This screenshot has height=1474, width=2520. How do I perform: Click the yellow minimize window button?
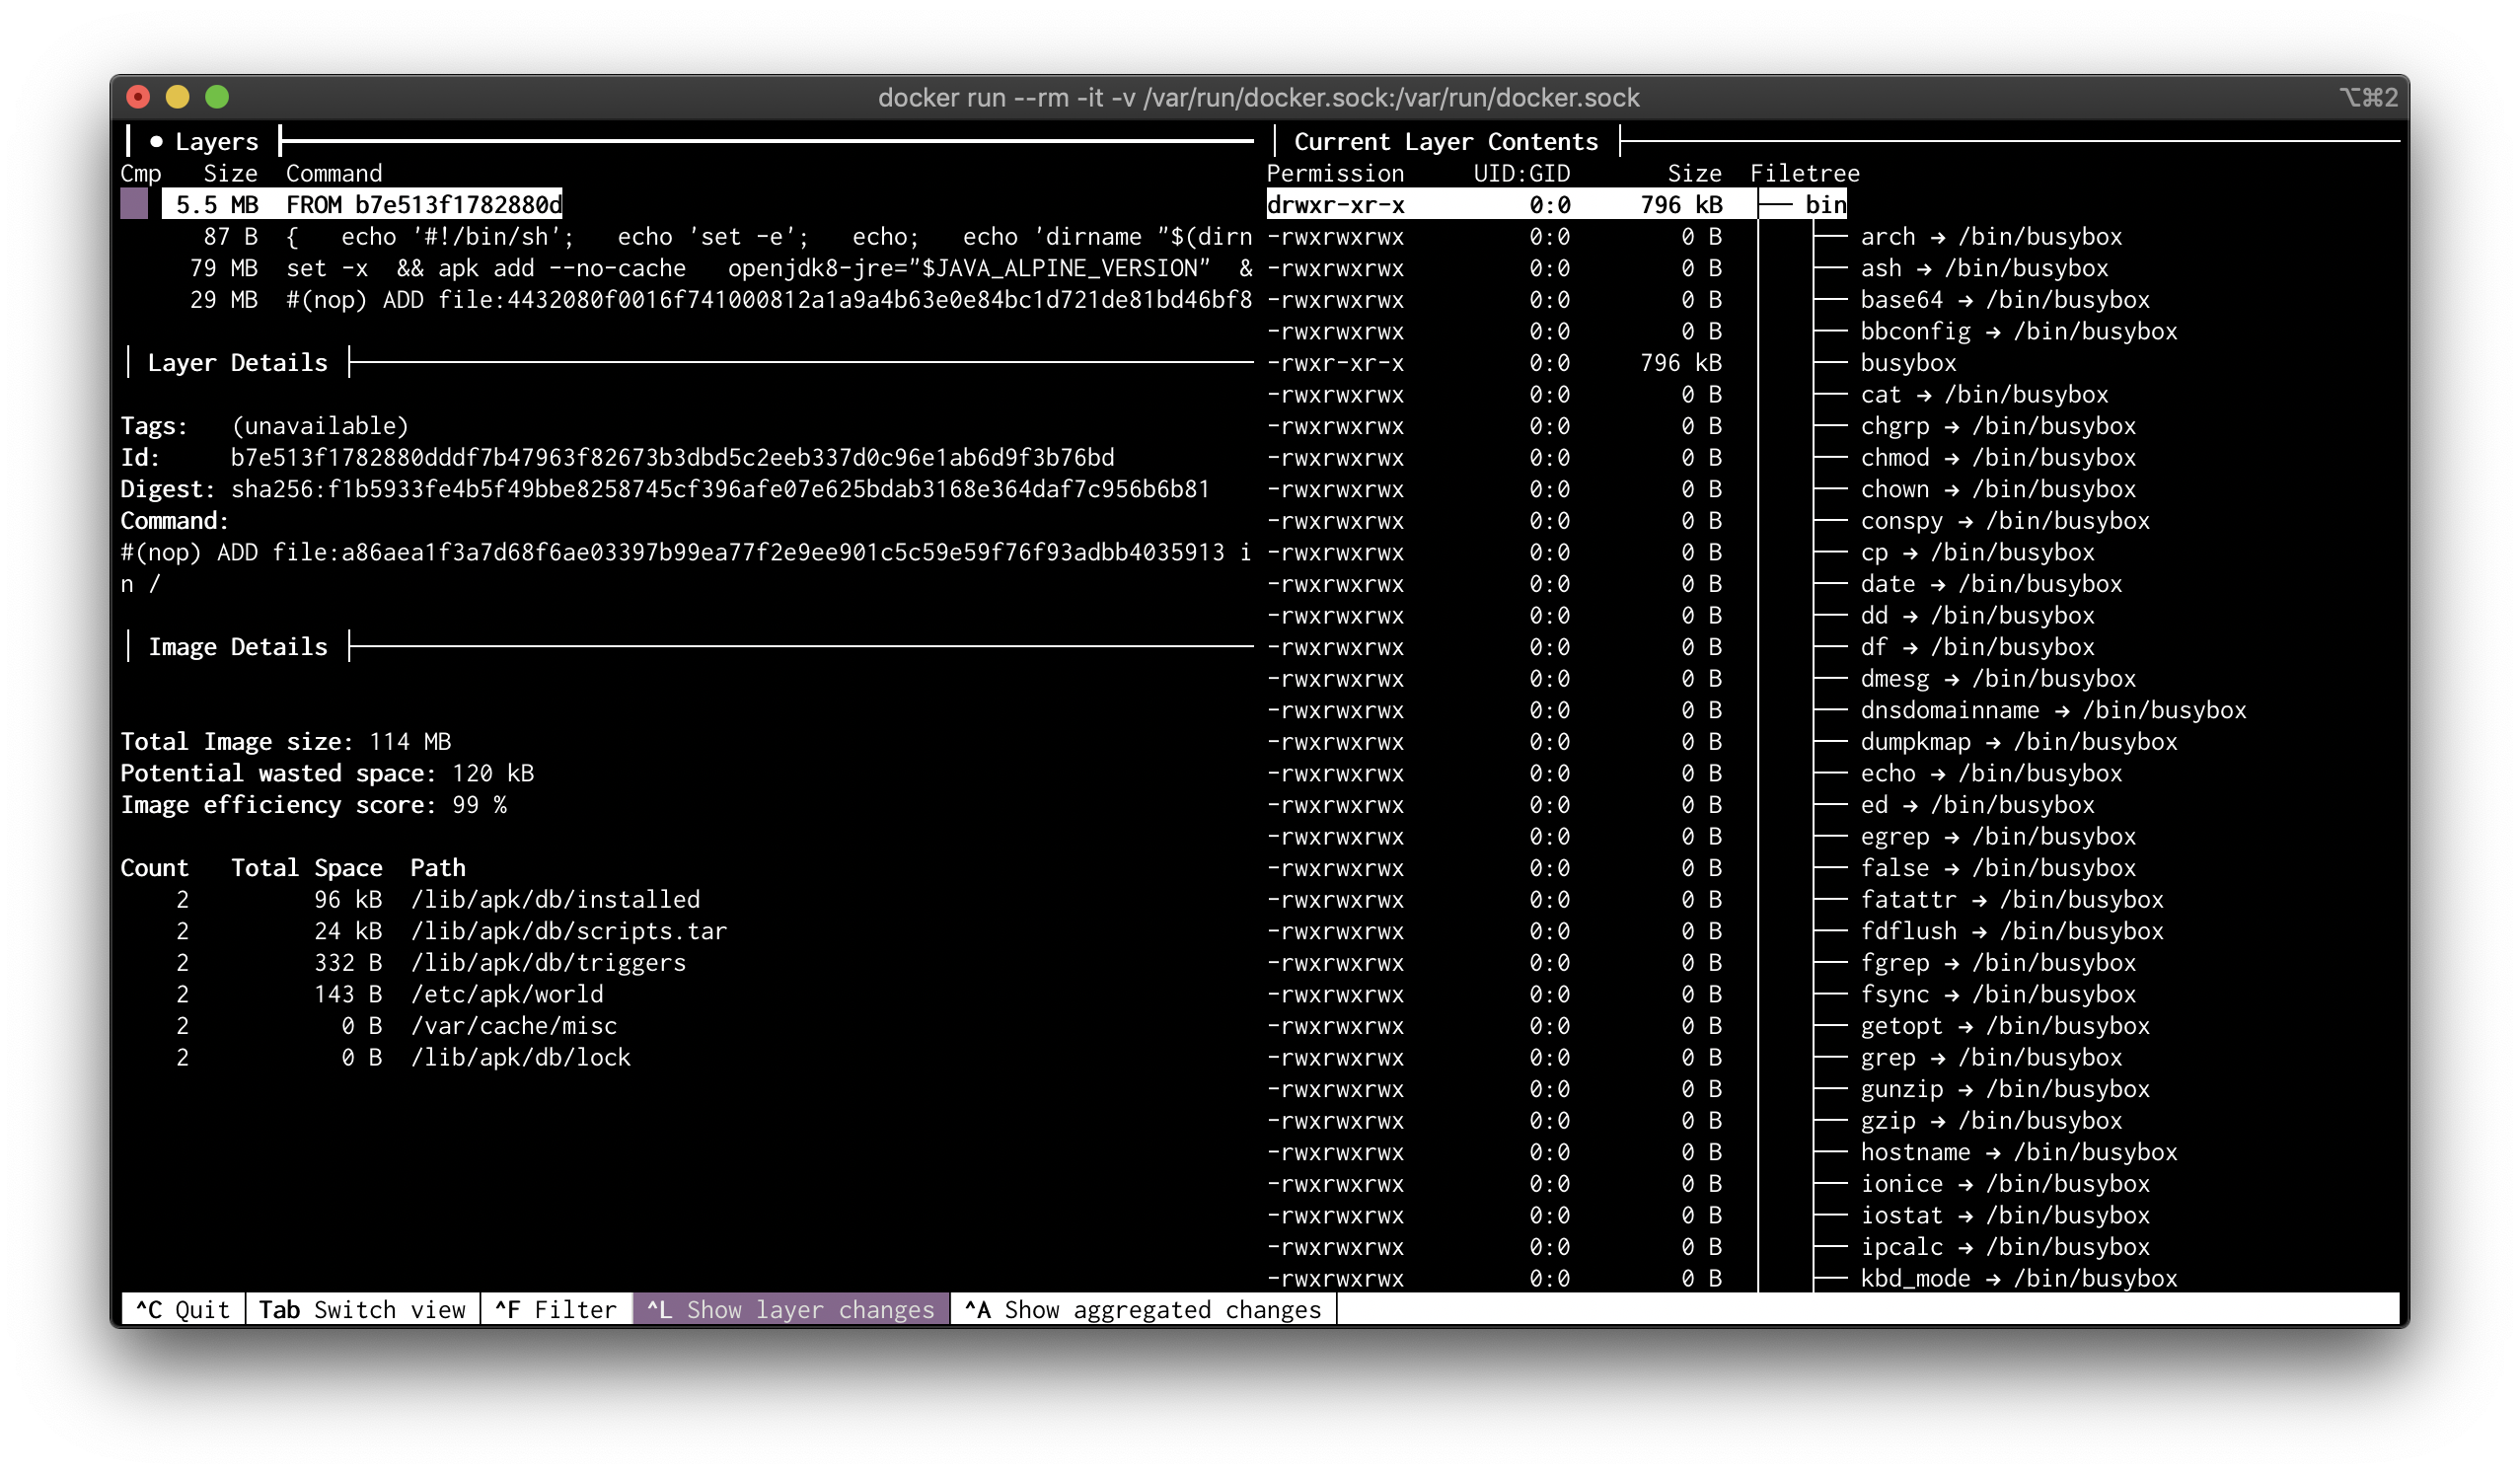tap(178, 97)
